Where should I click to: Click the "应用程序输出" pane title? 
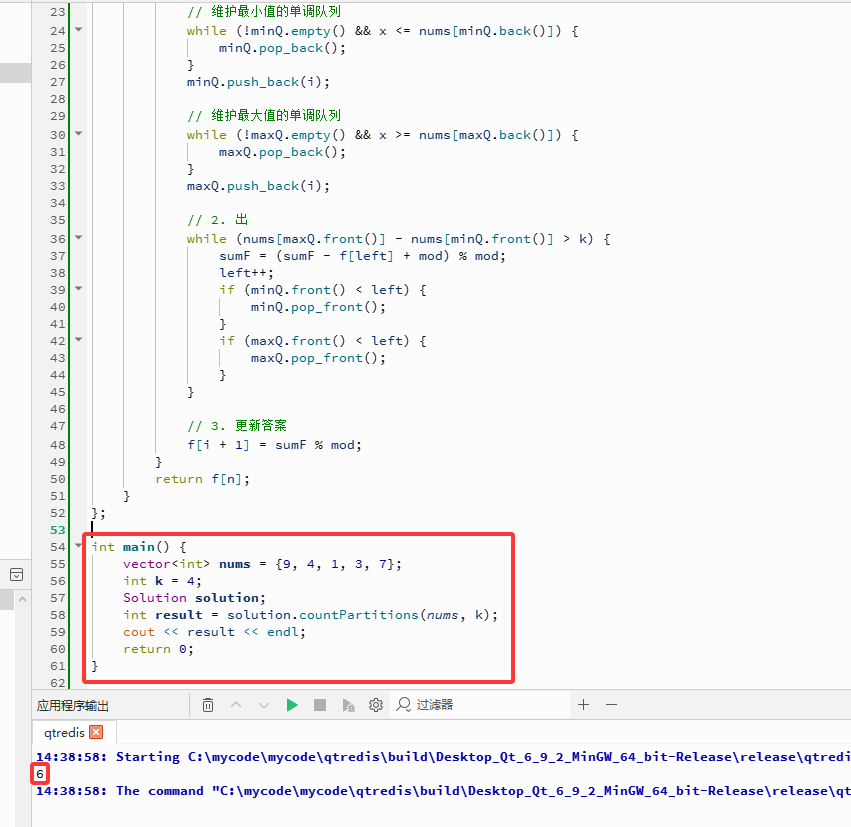click(x=73, y=705)
